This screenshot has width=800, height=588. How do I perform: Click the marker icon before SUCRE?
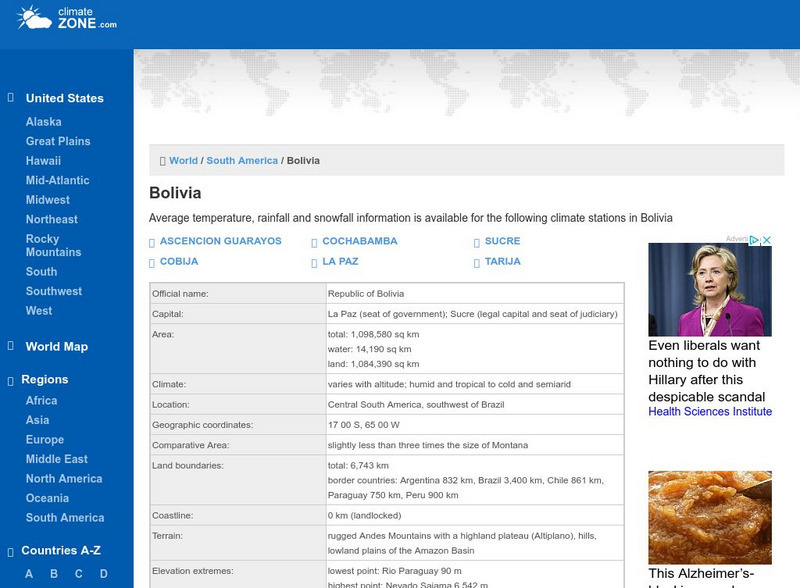pos(477,243)
